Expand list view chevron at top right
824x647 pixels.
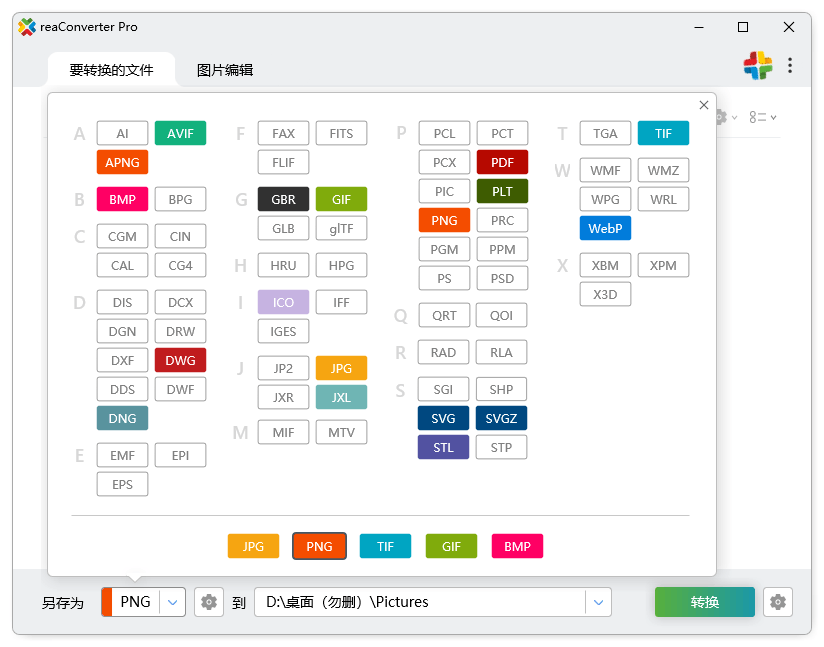(773, 118)
